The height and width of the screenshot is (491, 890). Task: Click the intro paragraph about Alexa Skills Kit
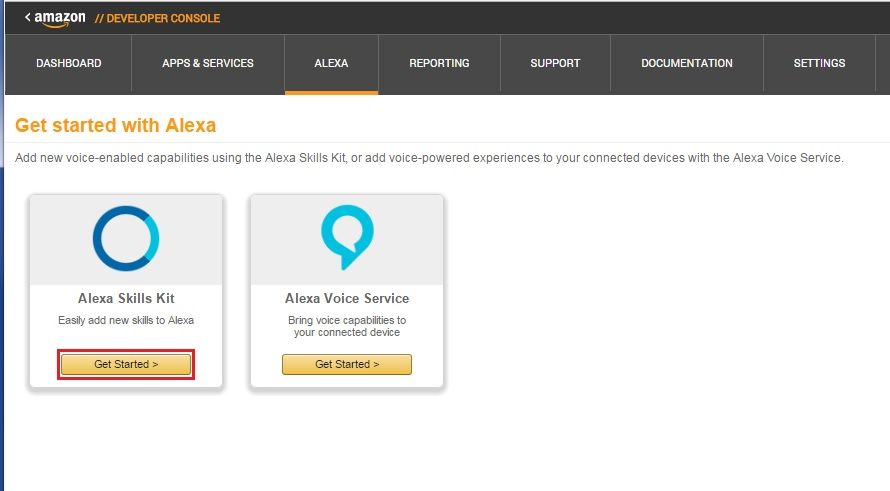pos(430,158)
